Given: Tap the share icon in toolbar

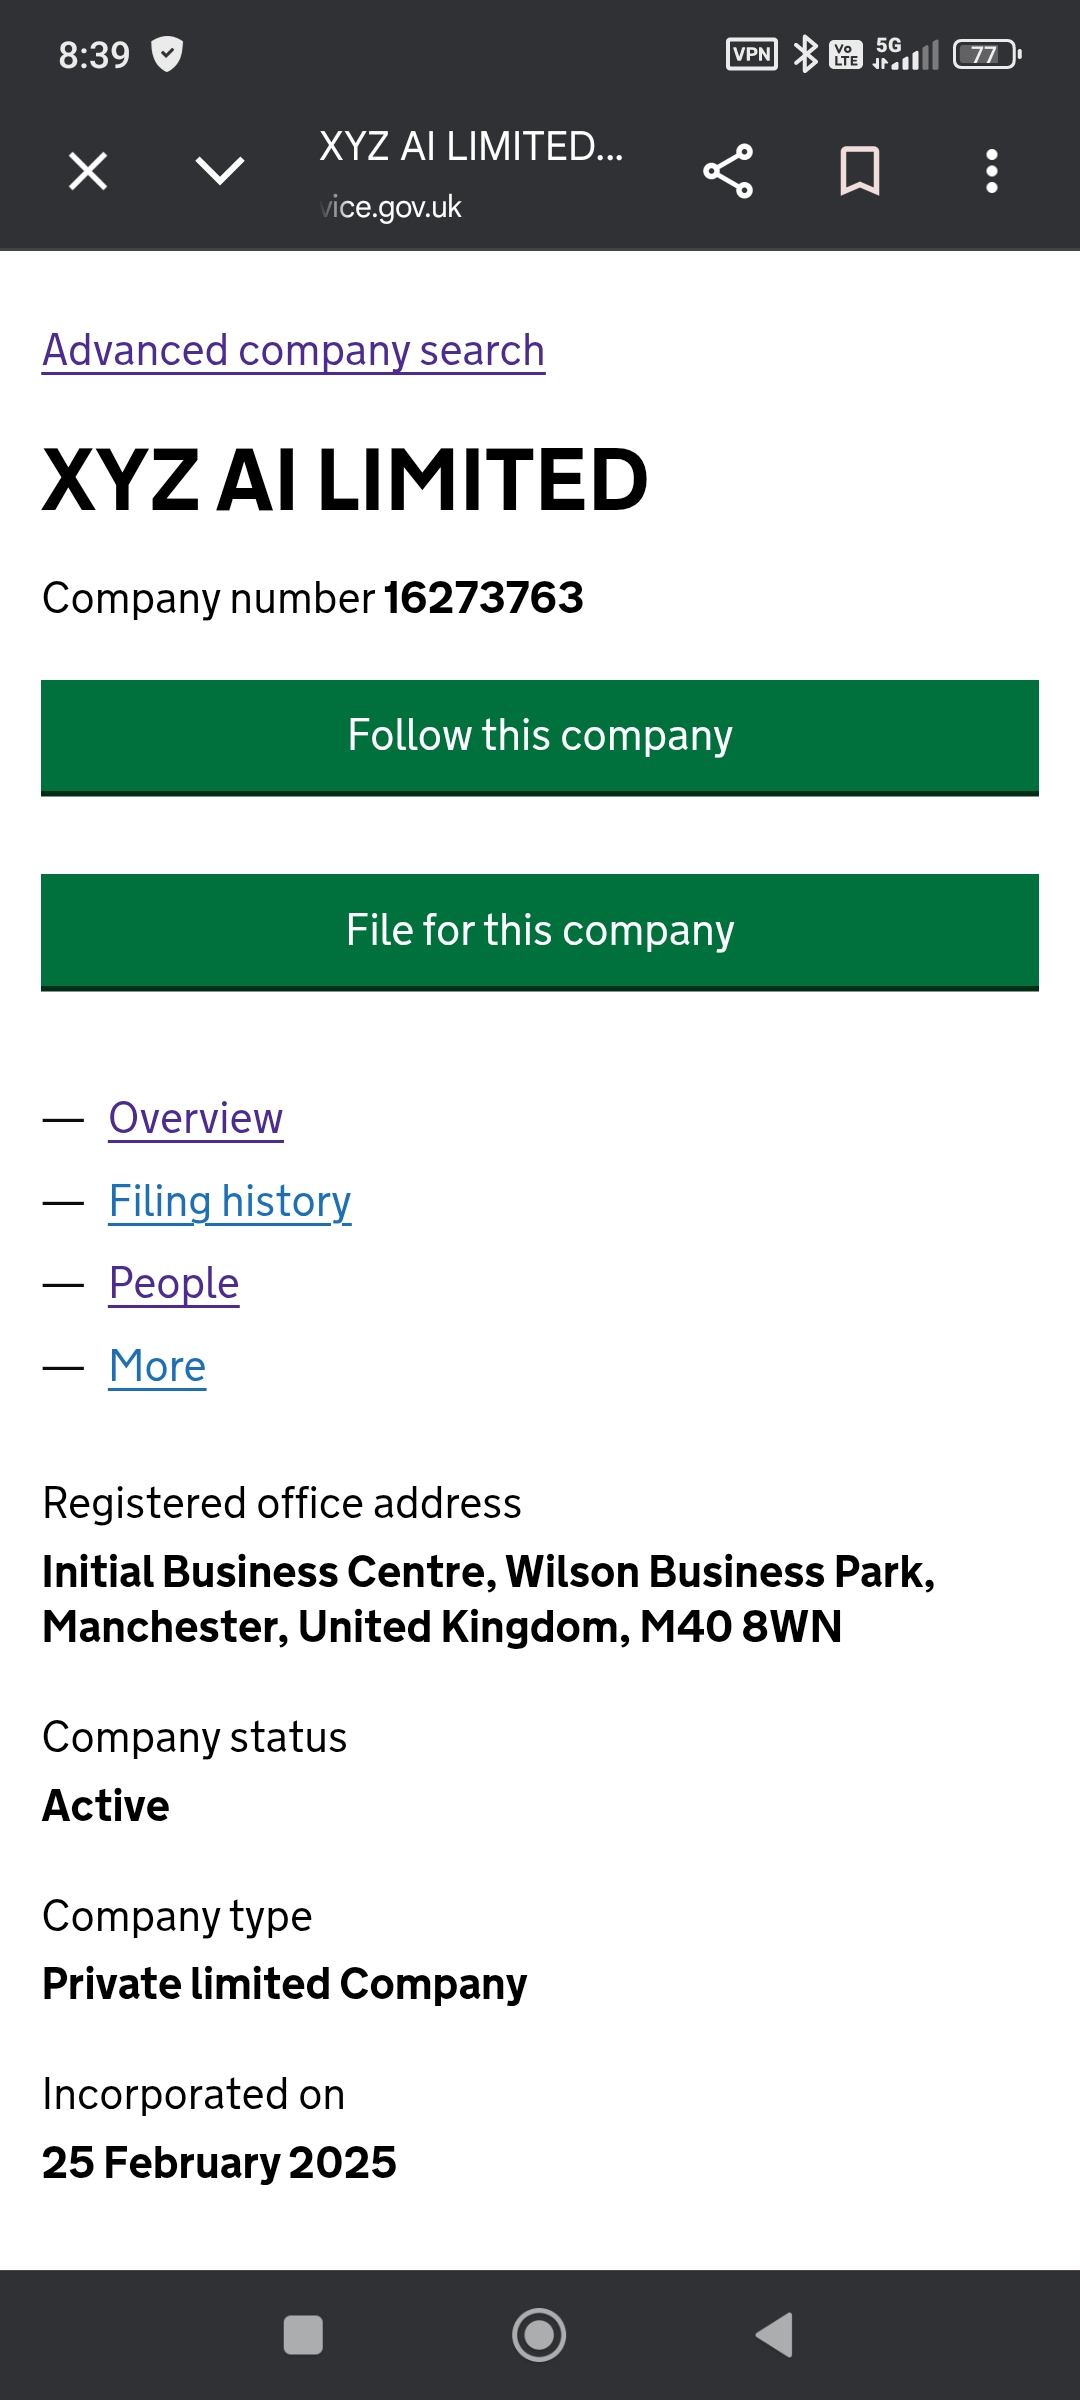Looking at the screenshot, I should (x=728, y=171).
